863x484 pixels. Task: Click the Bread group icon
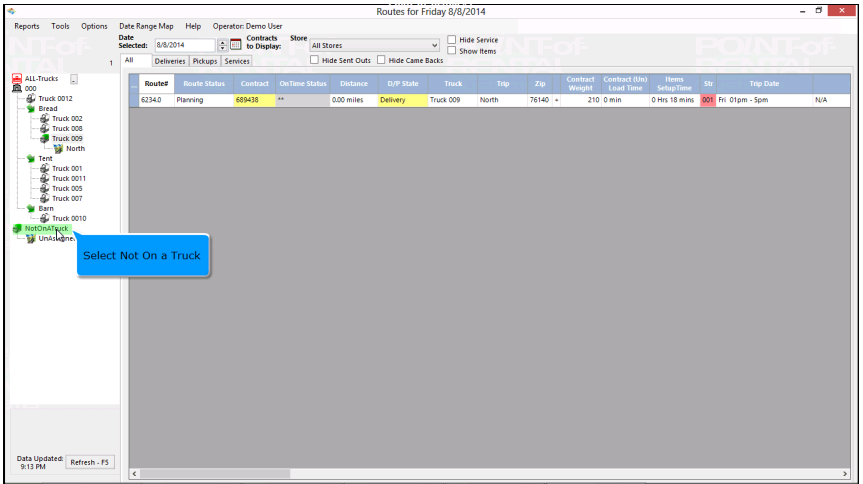tap(30, 109)
